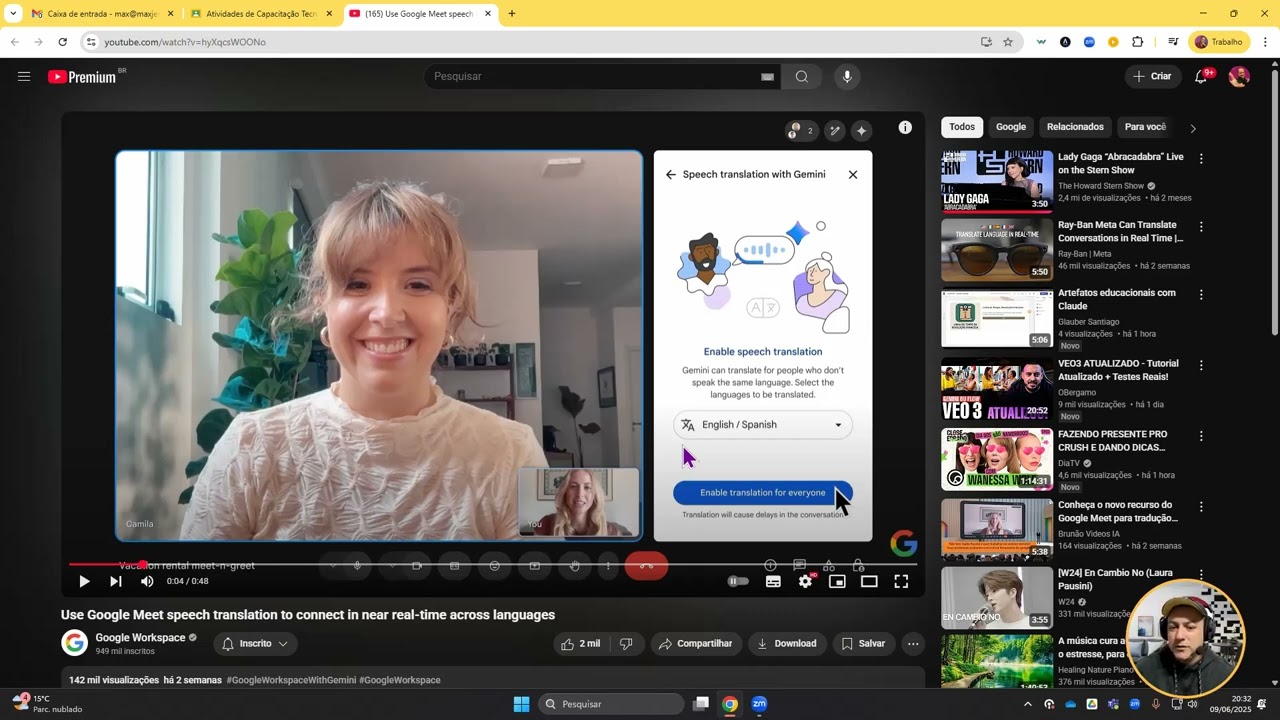Image resolution: width=1280 pixels, height=720 pixels.
Task: Select the Google filter chip
Action: pos(1011,127)
